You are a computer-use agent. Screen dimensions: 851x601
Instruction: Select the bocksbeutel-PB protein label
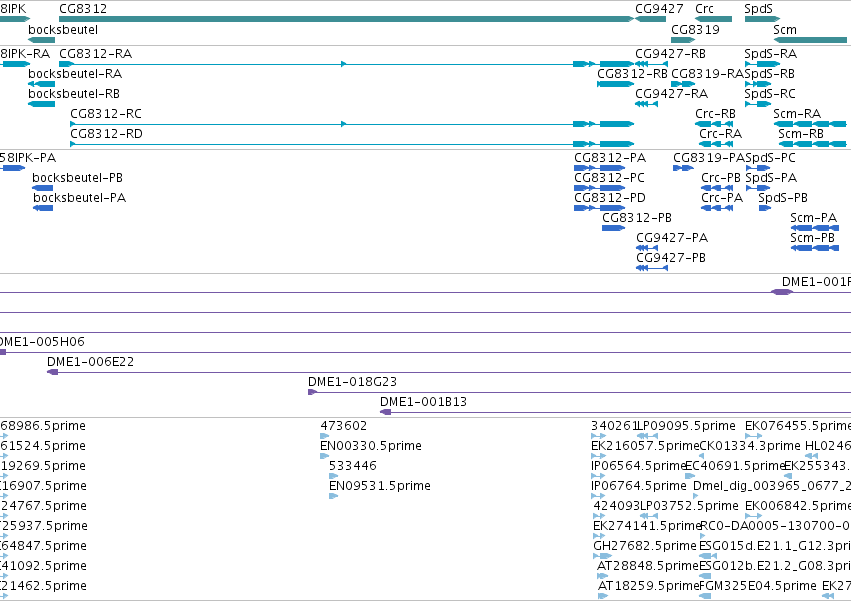tap(78, 178)
